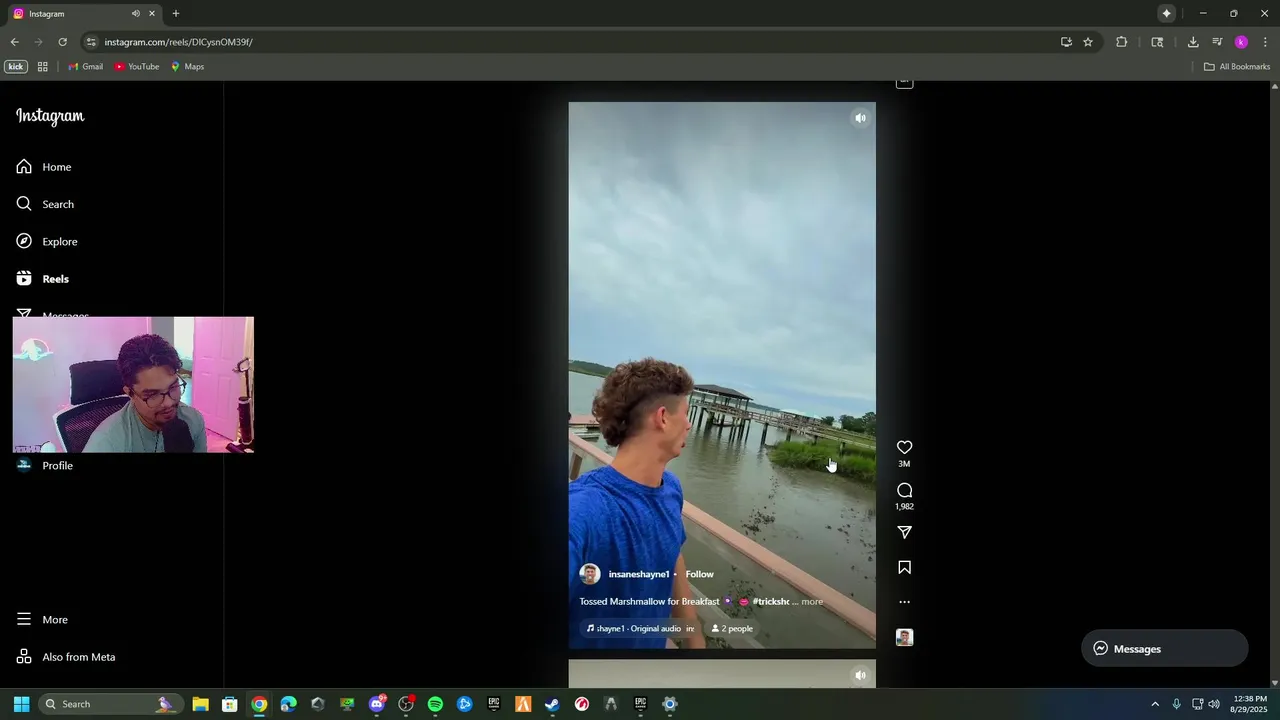View the '2 people' tagged chip
Screen dimensions: 1280x720
pyautogui.click(x=732, y=628)
